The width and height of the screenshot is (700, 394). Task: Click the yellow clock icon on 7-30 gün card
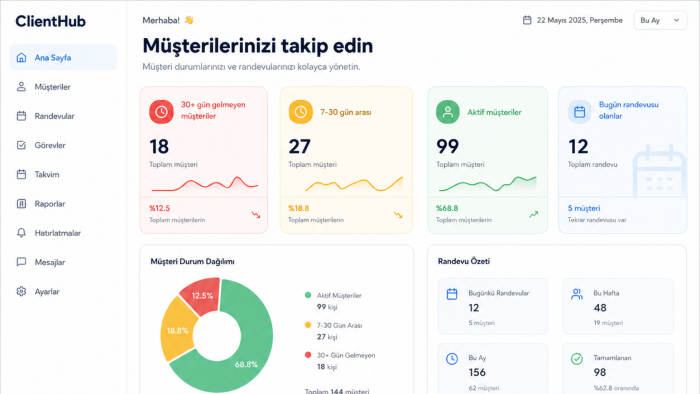(x=300, y=112)
